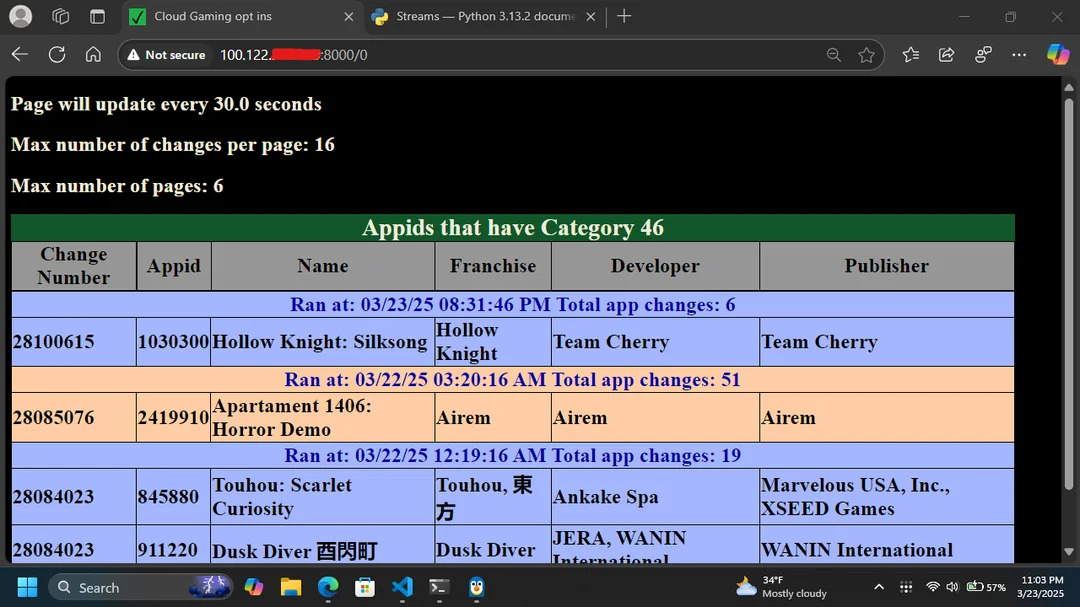This screenshot has width=1080, height=607.
Task: Open the Favorites list icon
Action: (910, 55)
